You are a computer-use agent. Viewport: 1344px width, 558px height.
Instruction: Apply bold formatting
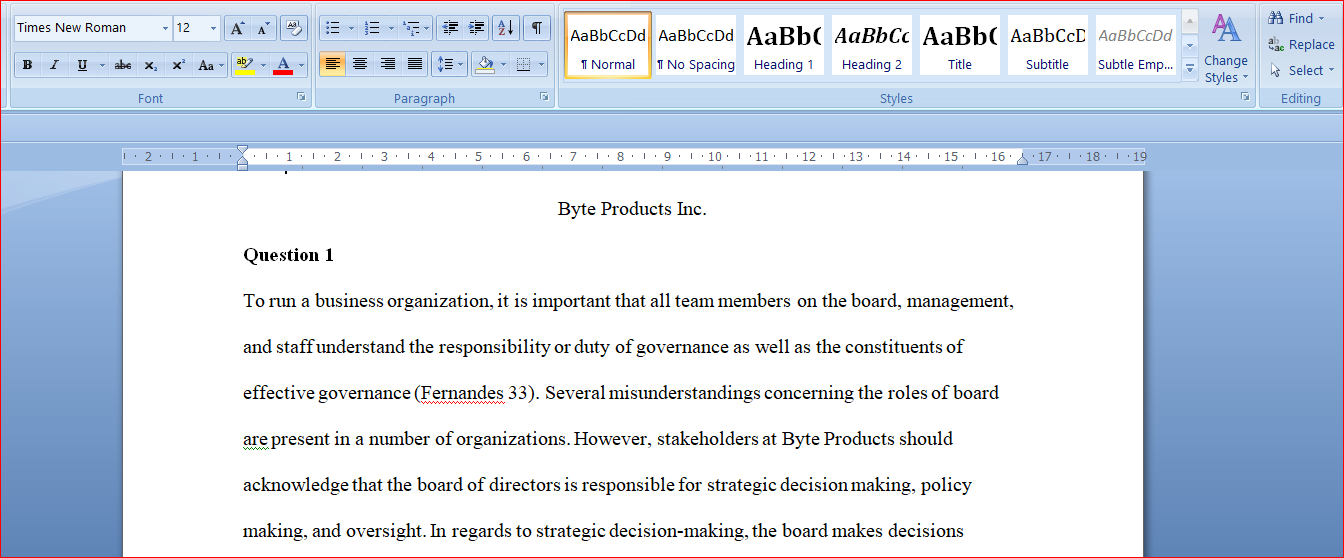point(27,65)
